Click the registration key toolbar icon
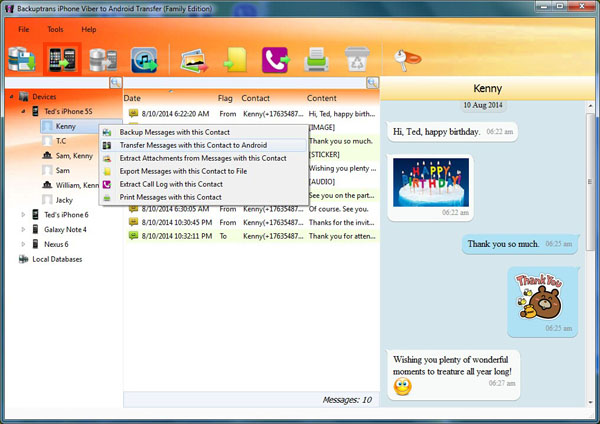Screen dimensions: 600x424 407,60
